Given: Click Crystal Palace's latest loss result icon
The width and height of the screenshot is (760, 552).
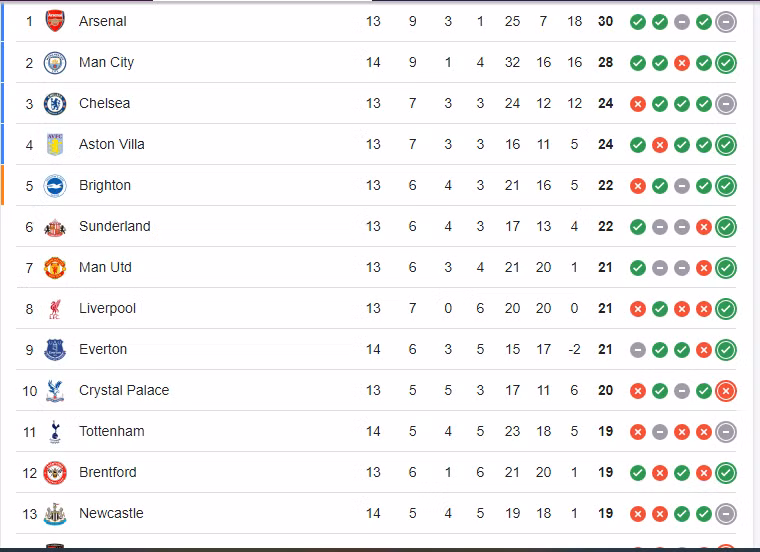Looking at the screenshot, I should (726, 390).
